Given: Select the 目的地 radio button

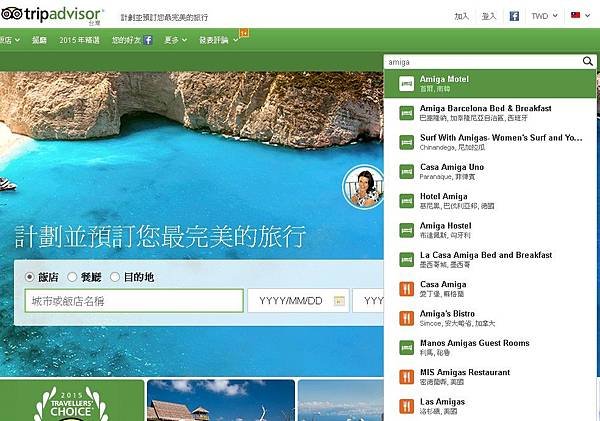Looking at the screenshot, I should (114, 277).
